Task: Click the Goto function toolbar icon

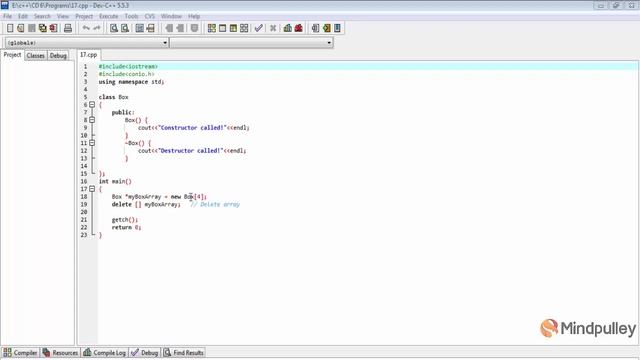Action: [140, 28]
